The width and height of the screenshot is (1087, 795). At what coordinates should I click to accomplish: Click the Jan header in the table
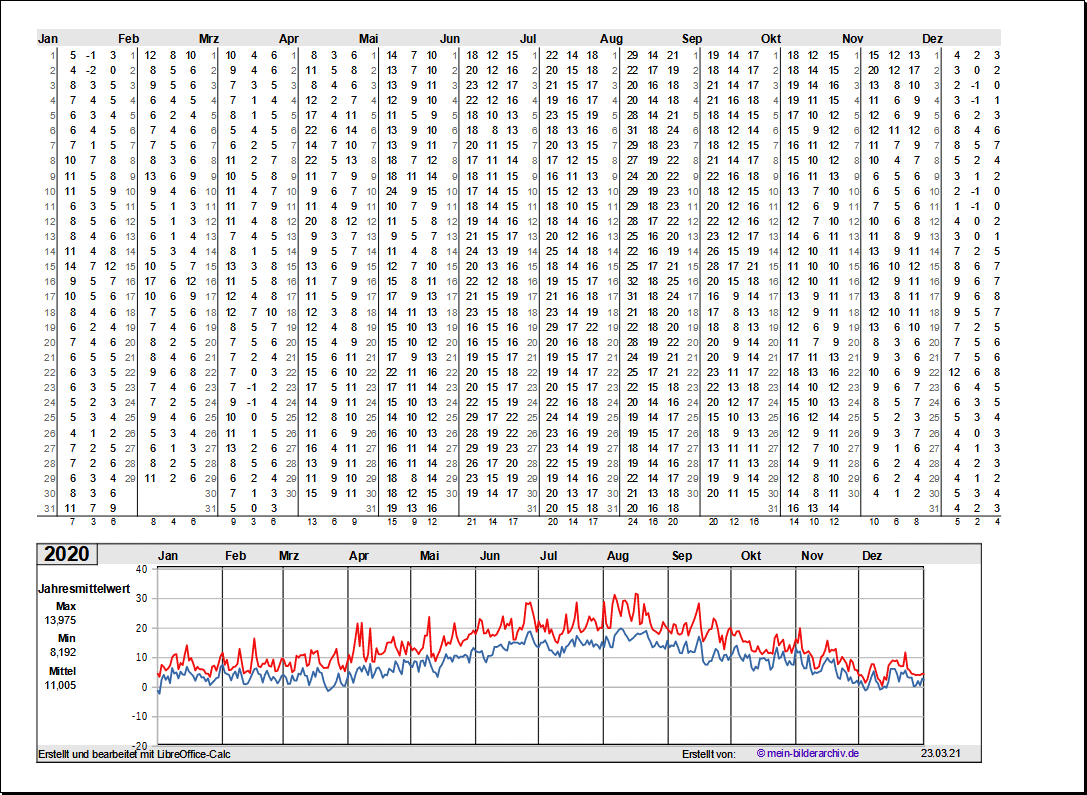(48, 38)
